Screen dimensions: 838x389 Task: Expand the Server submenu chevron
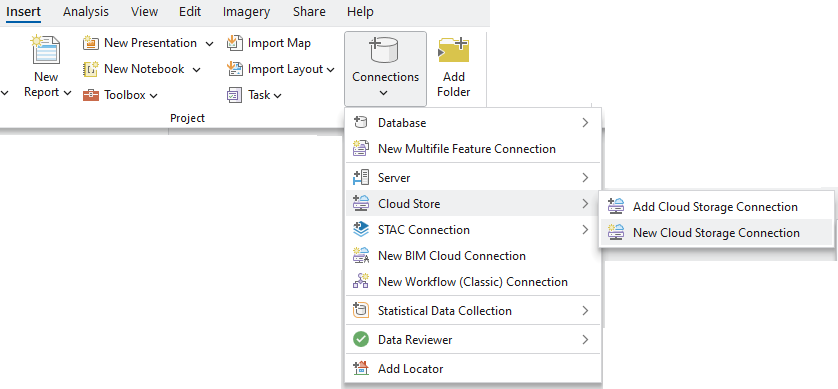click(586, 177)
